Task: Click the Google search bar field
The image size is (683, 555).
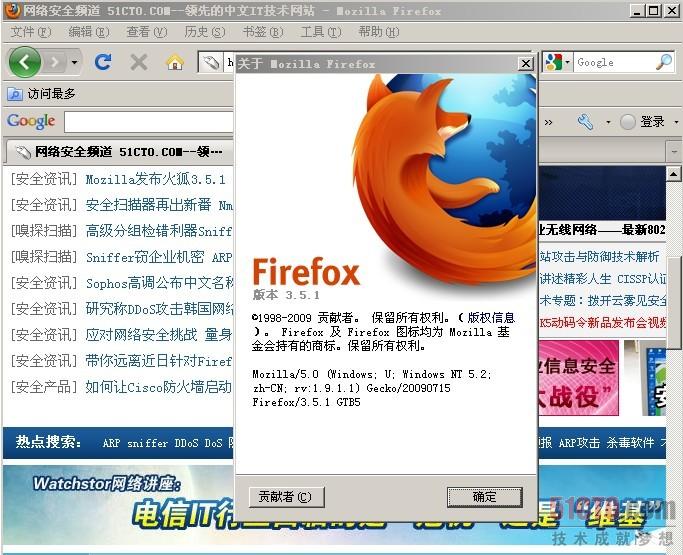Action: pyautogui.click(x=614, y=63)
